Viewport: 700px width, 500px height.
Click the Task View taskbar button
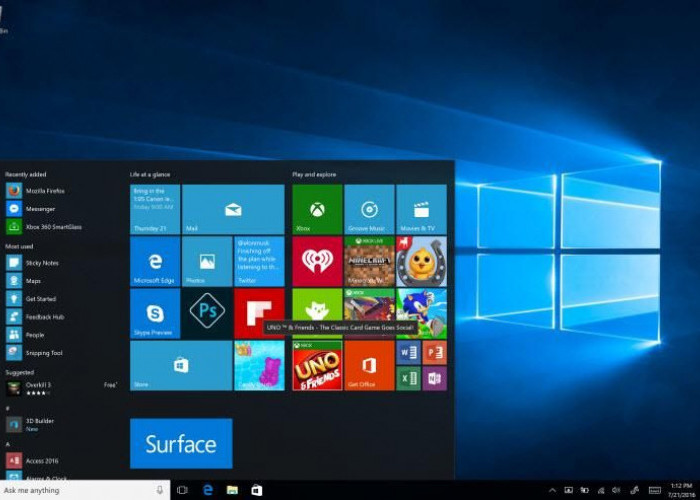[x=182, y=490]
